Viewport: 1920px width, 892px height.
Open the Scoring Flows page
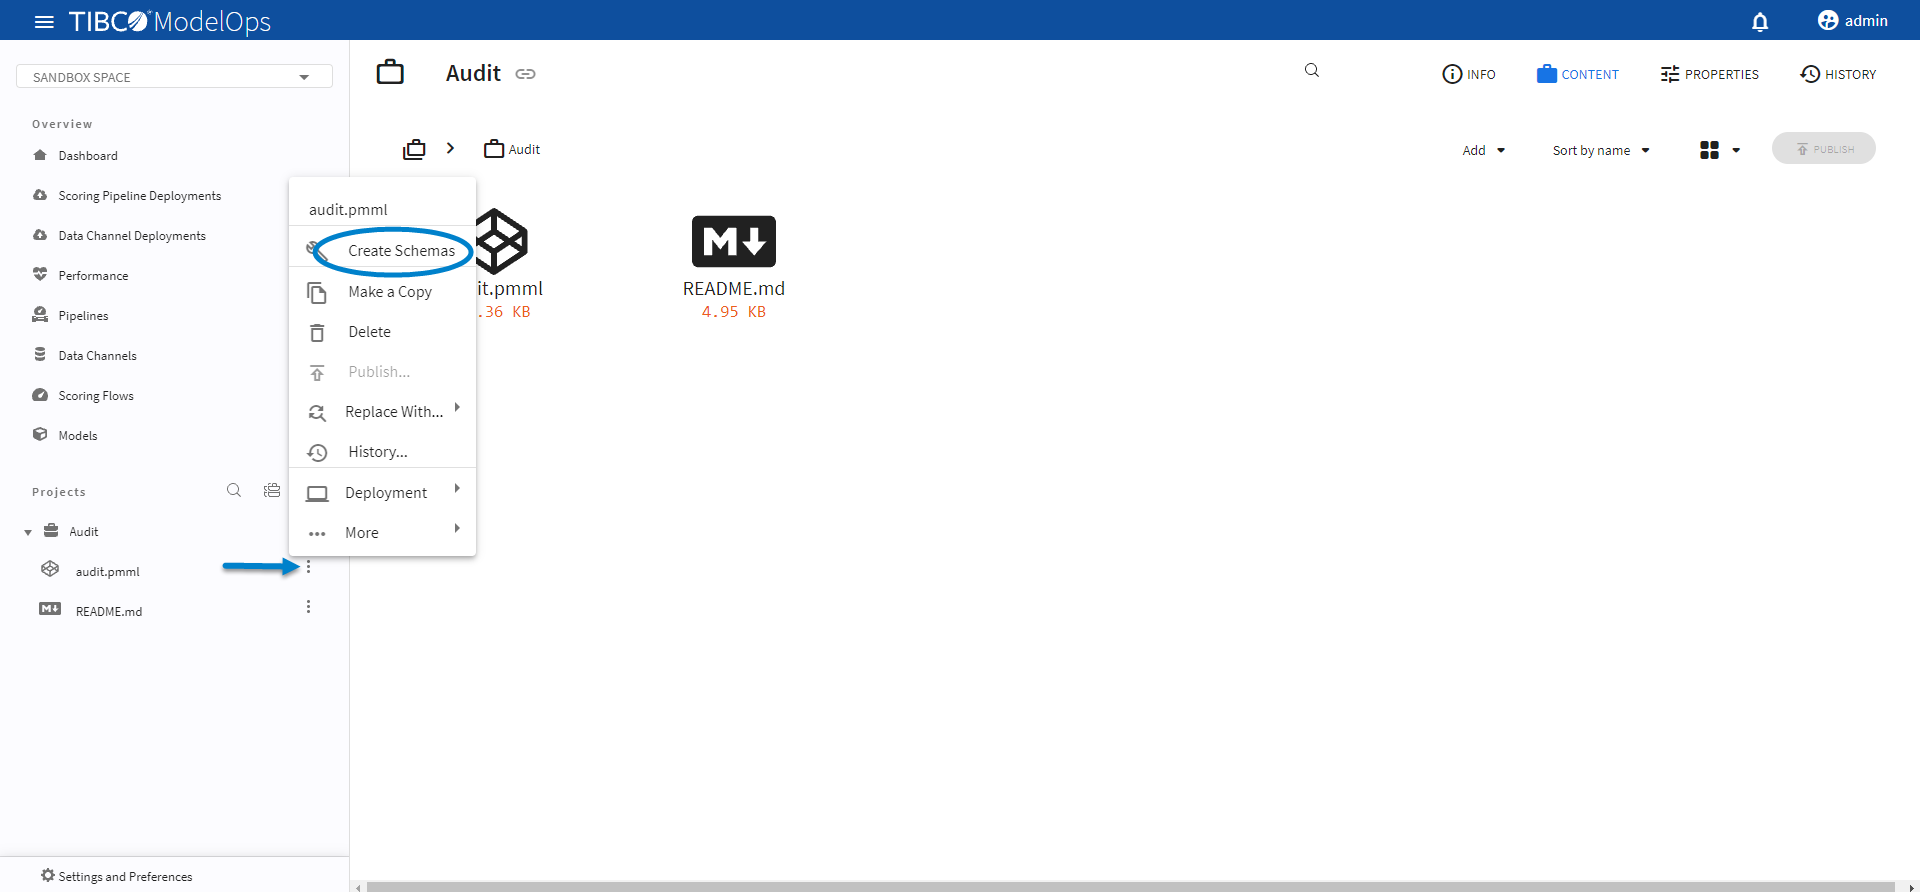tap(96, 396)
